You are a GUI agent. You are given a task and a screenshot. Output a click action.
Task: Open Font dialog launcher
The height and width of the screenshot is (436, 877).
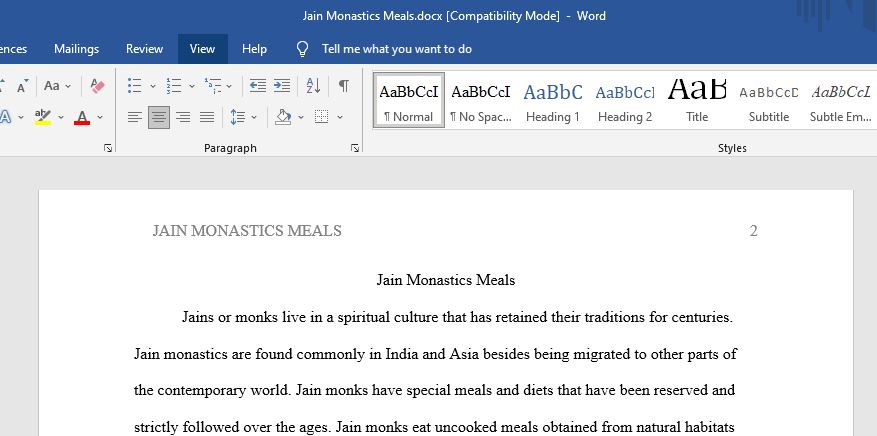point(108,148)
